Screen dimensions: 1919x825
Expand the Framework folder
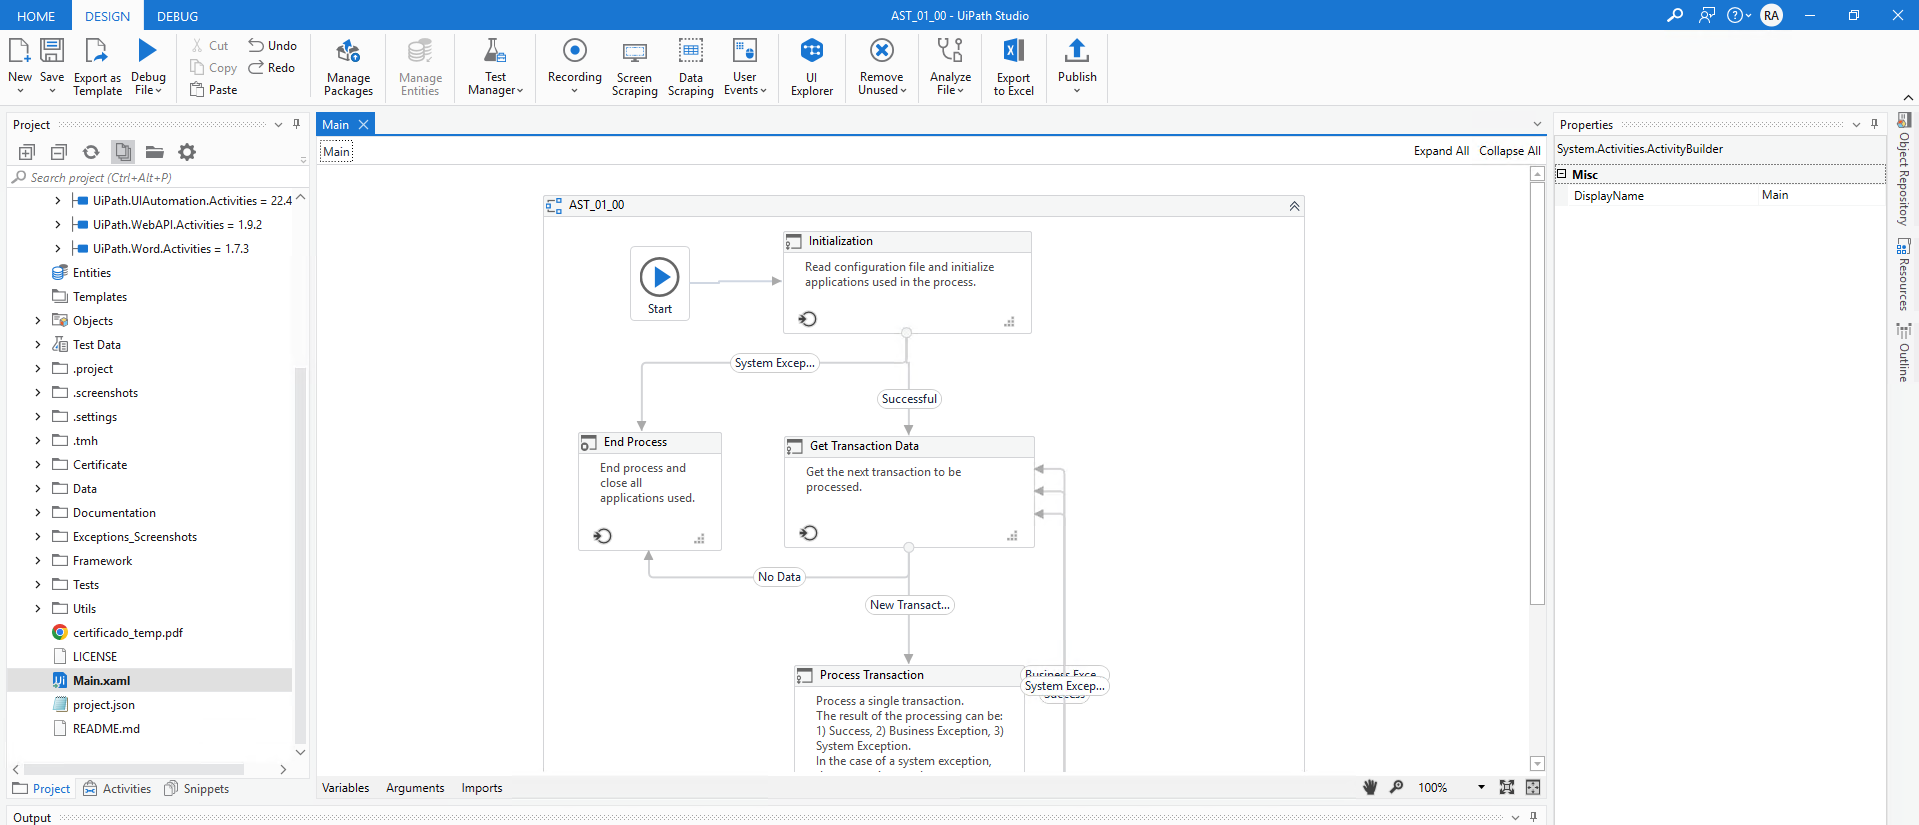38,561
